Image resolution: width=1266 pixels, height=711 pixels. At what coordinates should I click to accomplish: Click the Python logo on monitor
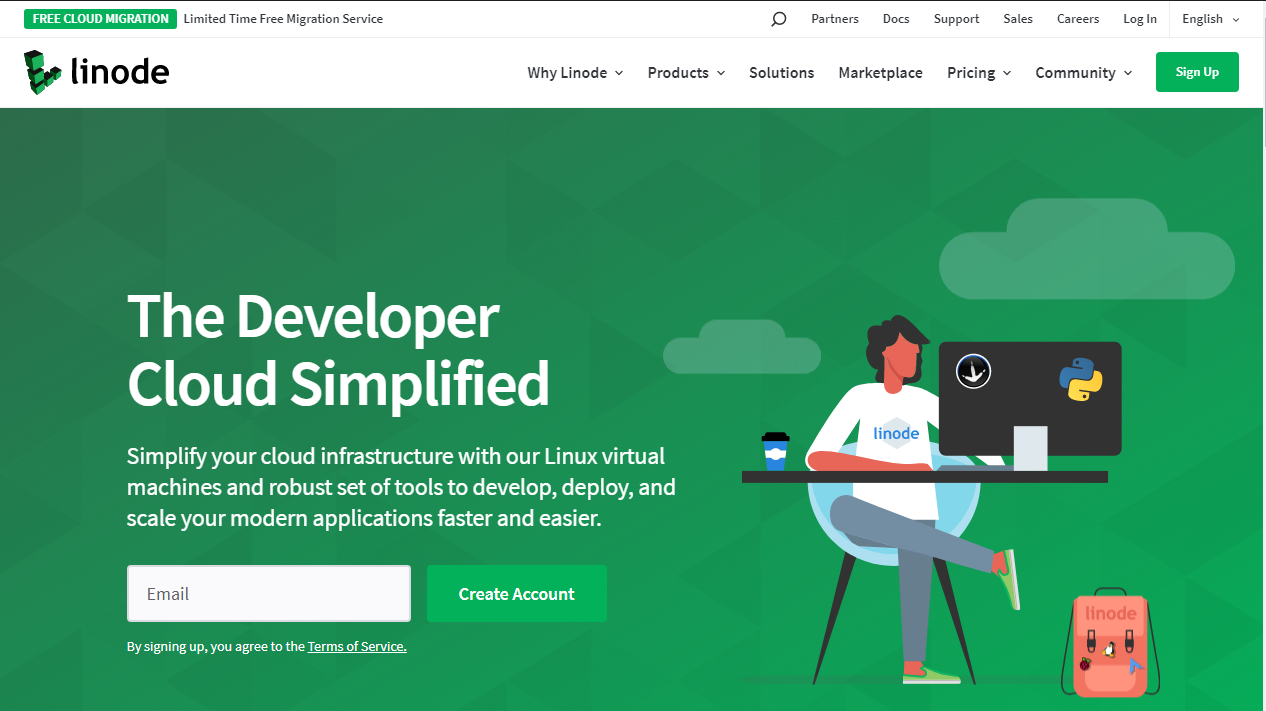coord(1080,379)
